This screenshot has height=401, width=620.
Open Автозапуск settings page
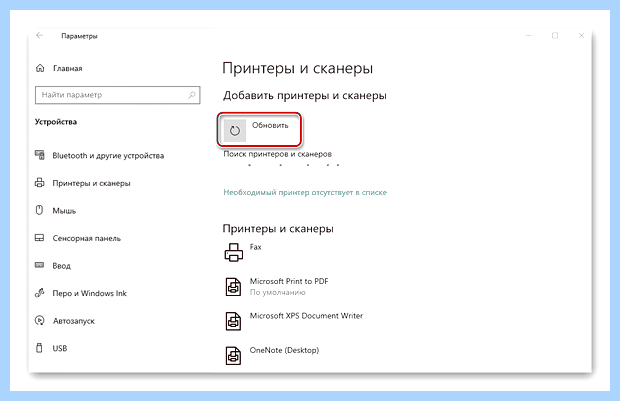point(74,321)
